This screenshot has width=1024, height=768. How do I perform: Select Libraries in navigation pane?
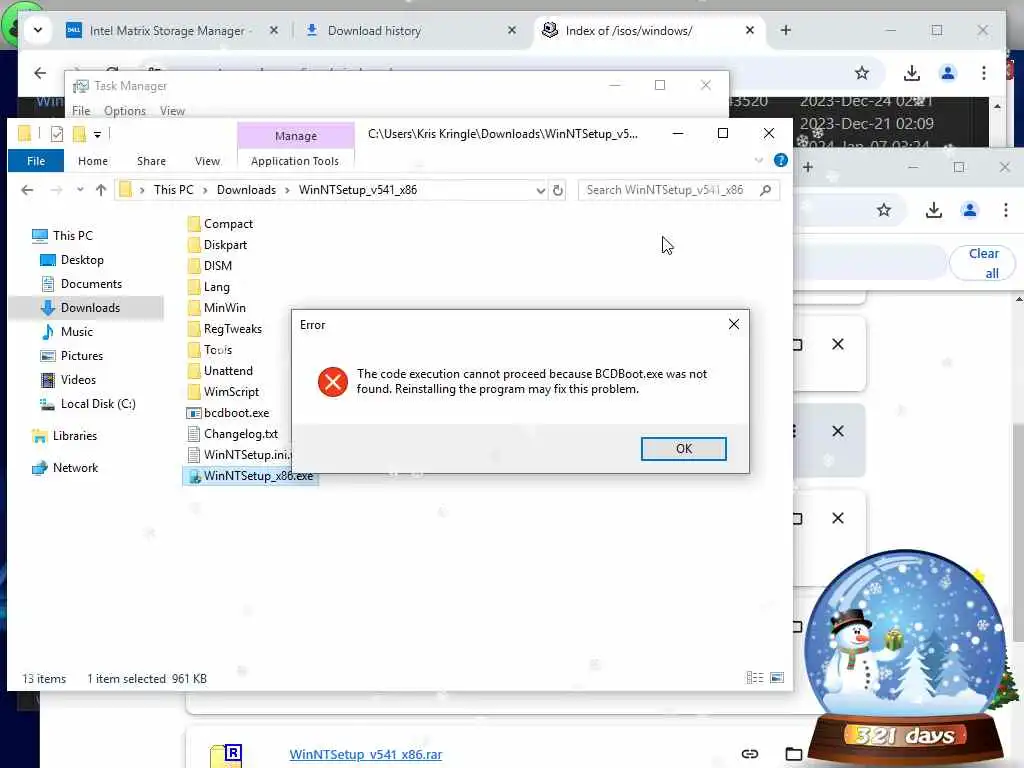74,436
